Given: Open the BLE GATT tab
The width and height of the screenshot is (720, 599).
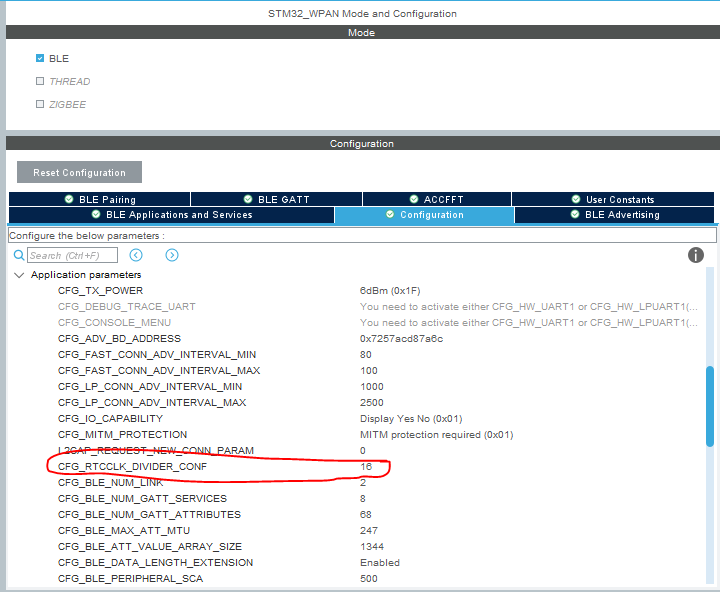Looking at the screenshot, I should [276, 199].
